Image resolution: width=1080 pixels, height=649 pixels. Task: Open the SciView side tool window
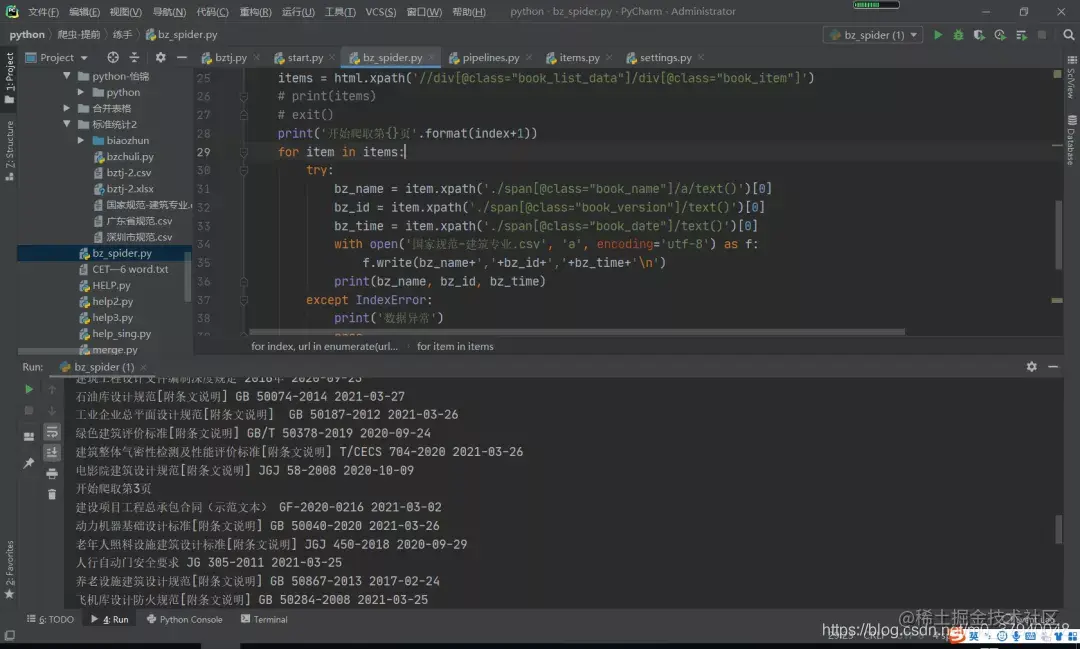[x=1072, y=76]
